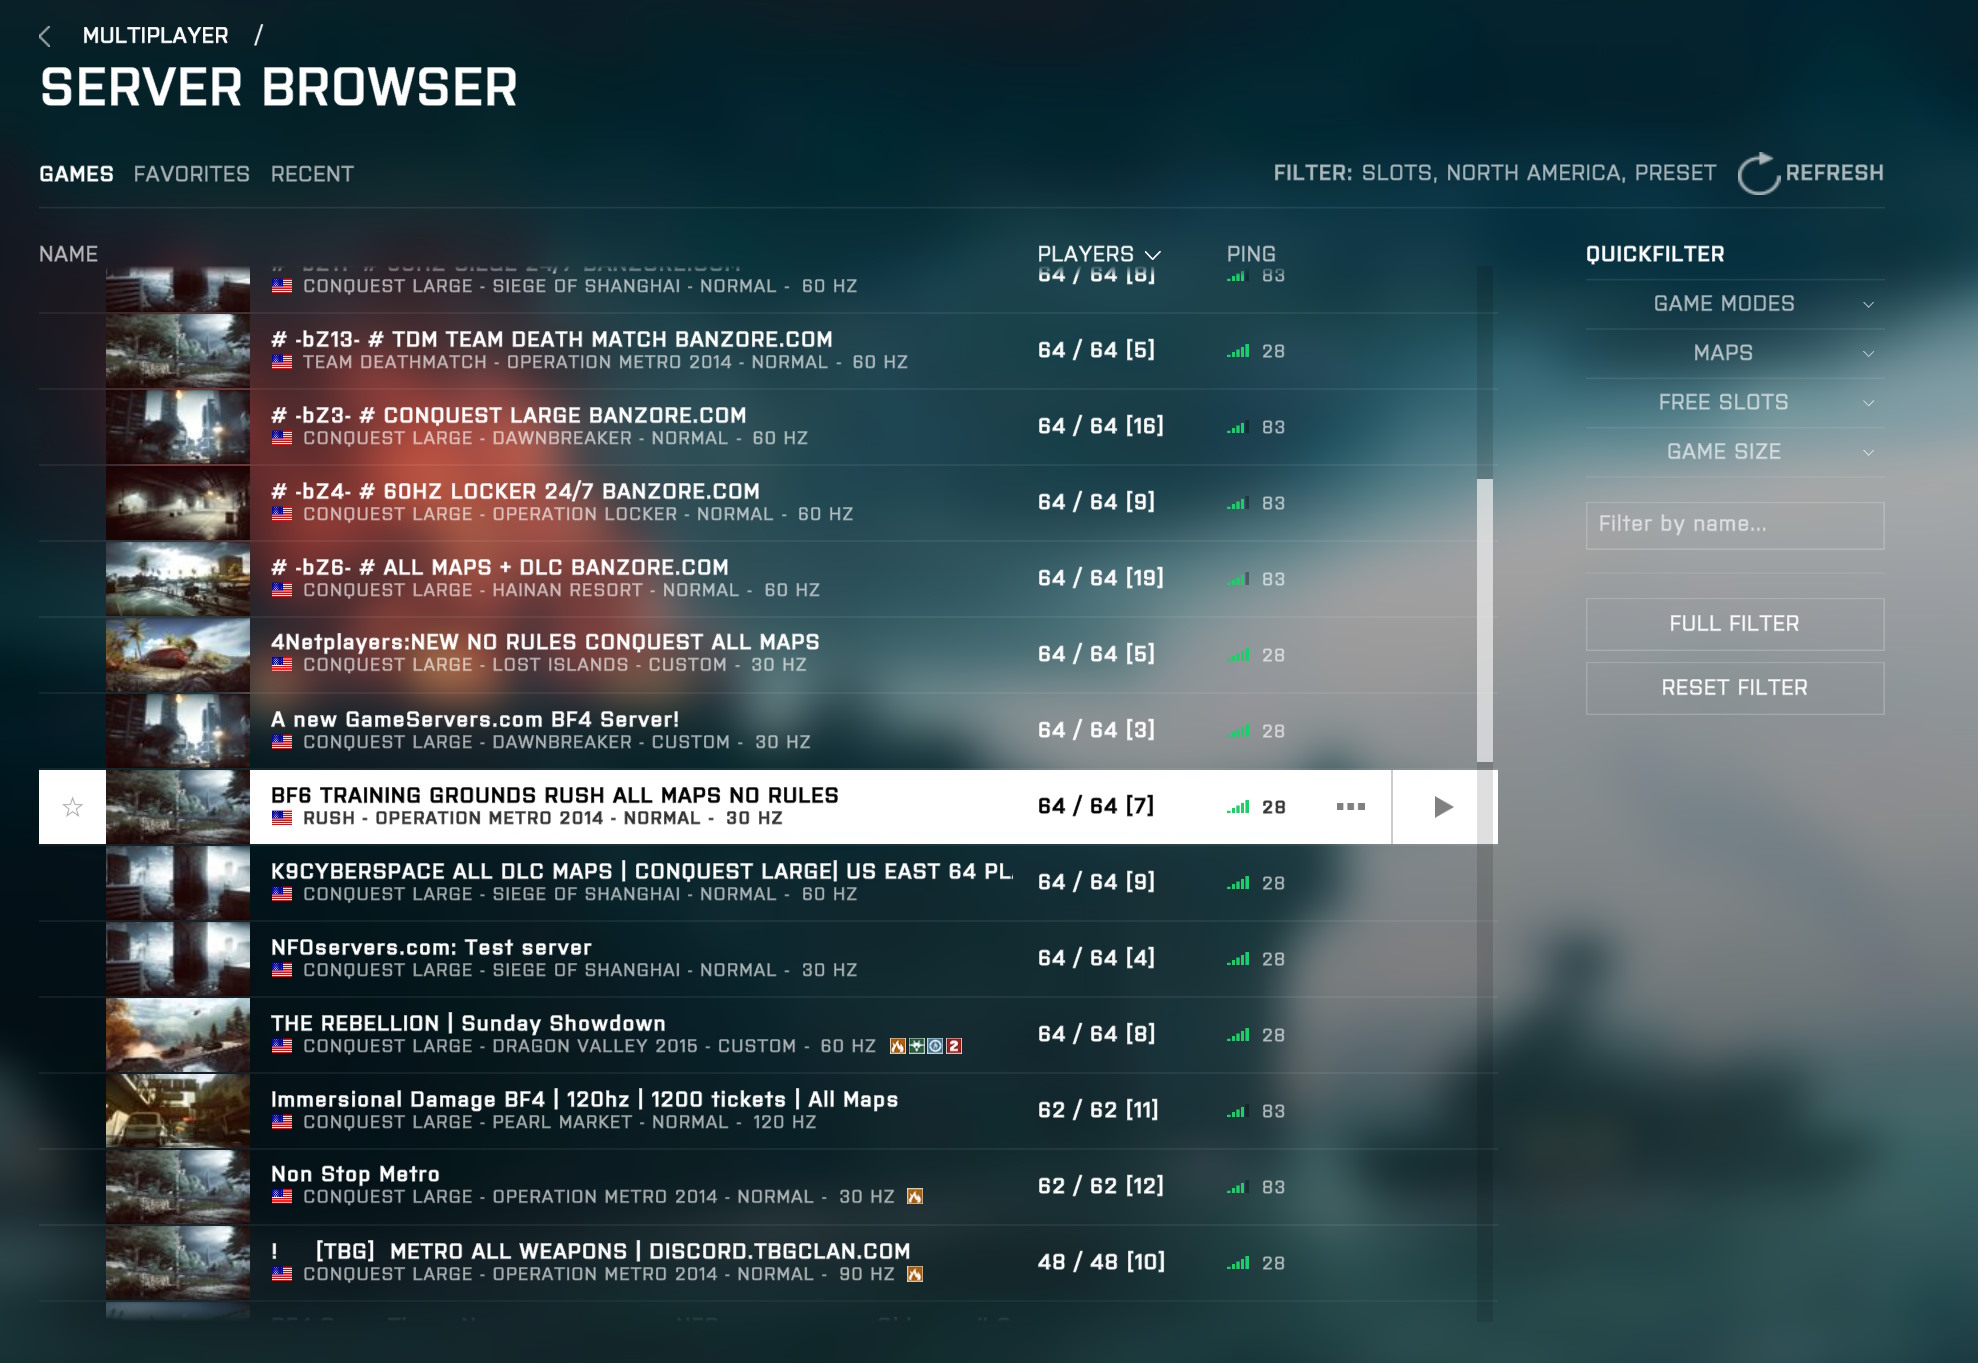Select TBG Metro All Weapons server
Viewport: 1978px width, 1363px height.
tap(768, 1263)
